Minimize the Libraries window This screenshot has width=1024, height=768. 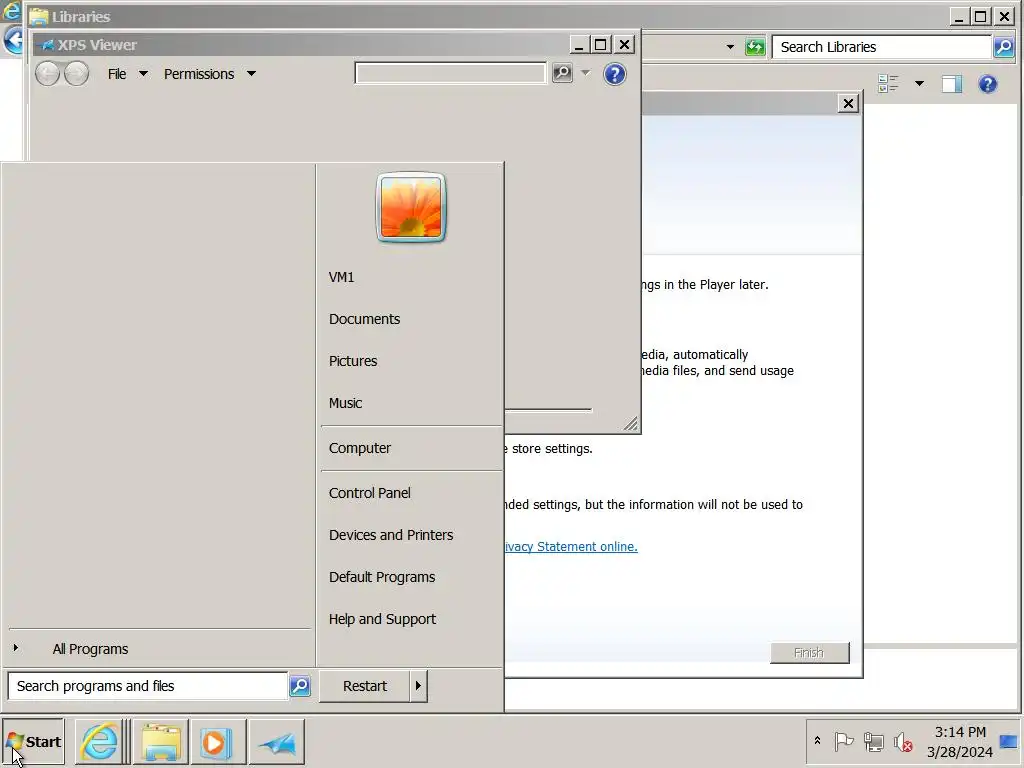[x=959, y=16]
